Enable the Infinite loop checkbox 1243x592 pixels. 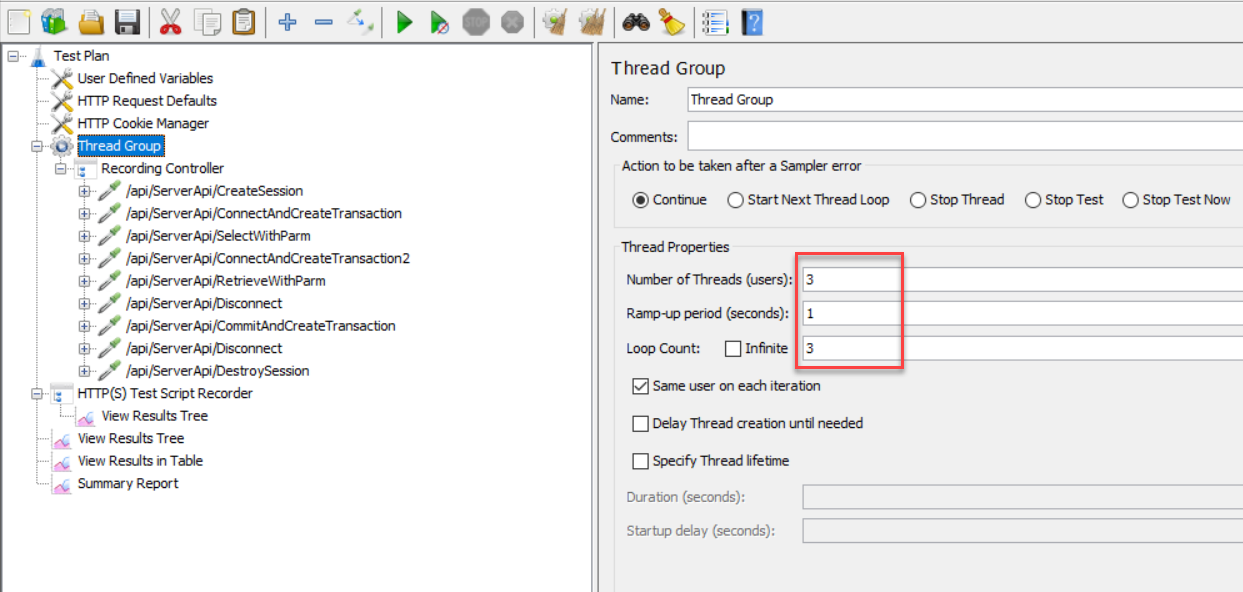click(733, 349)
